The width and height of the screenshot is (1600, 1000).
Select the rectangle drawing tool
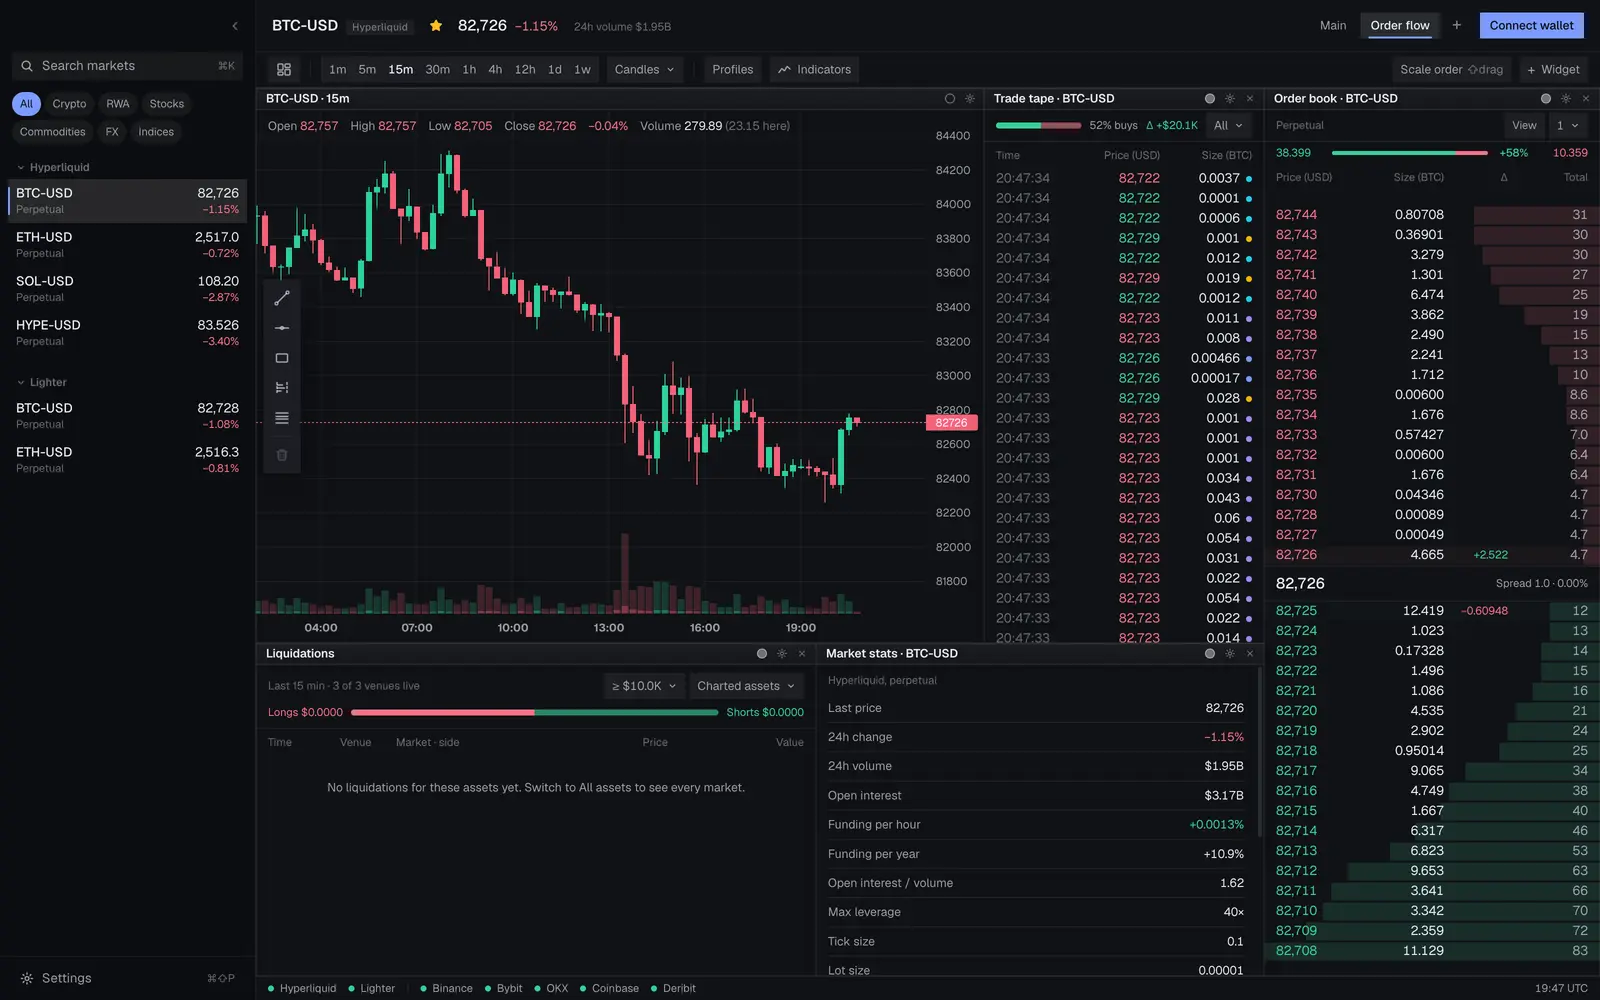(x=282, y=358)
